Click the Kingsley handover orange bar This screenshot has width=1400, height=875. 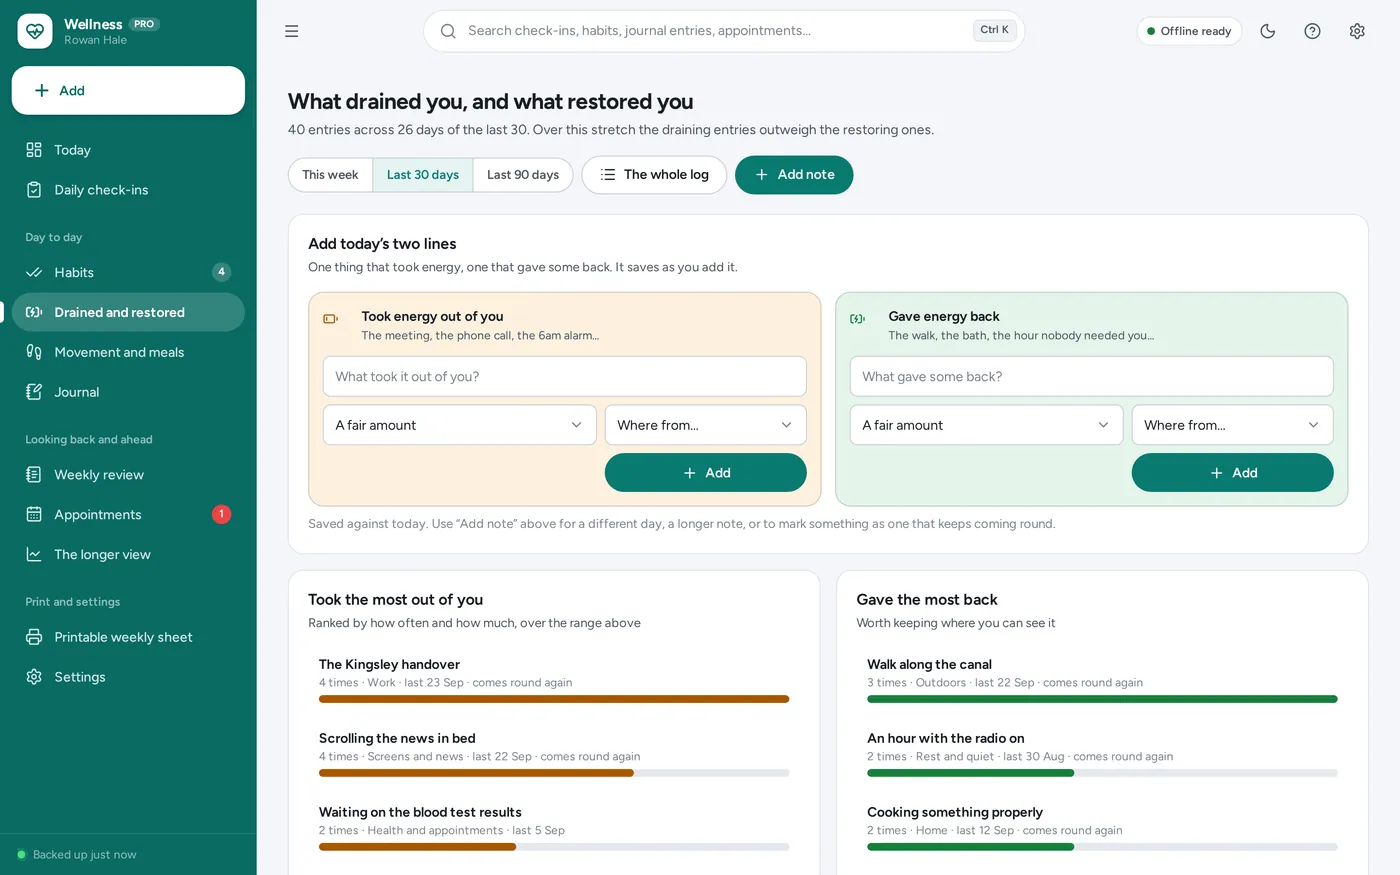tap(554, 699)
